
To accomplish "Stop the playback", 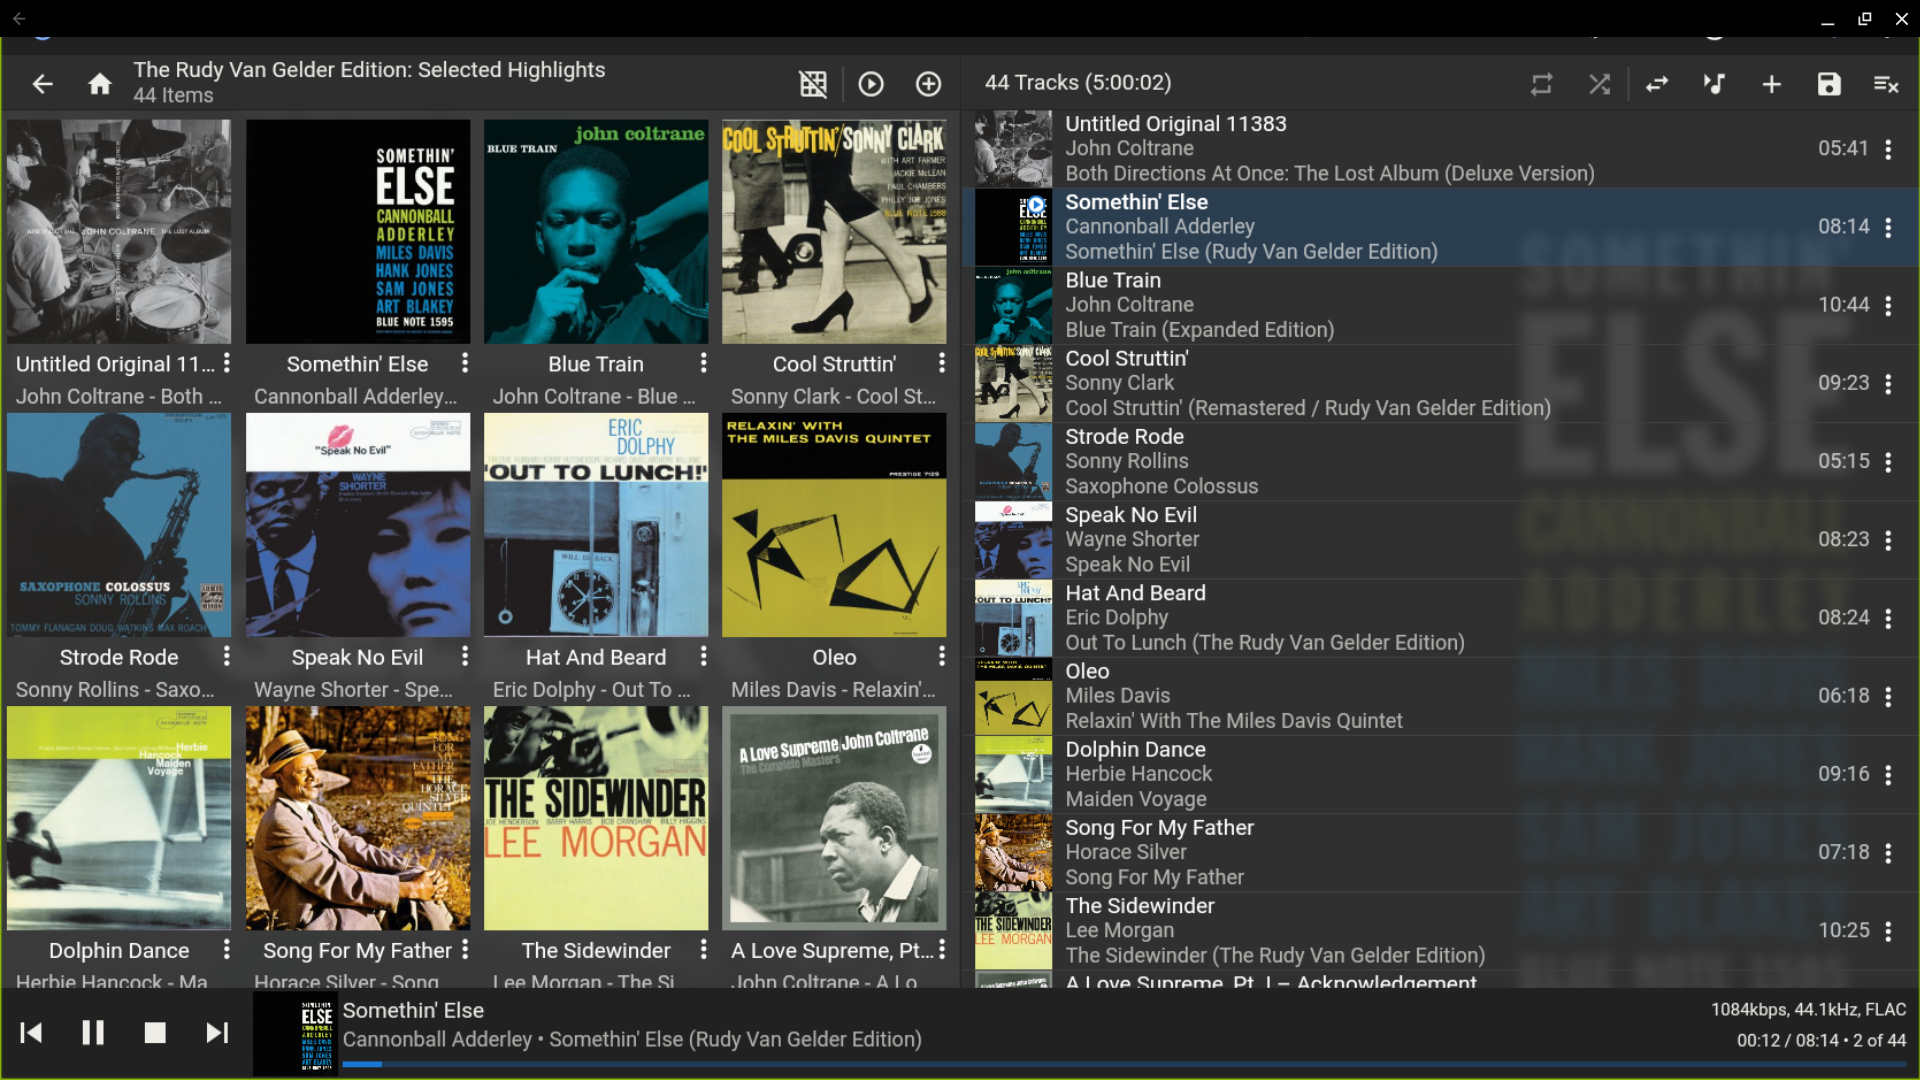I will point(155,1033).
